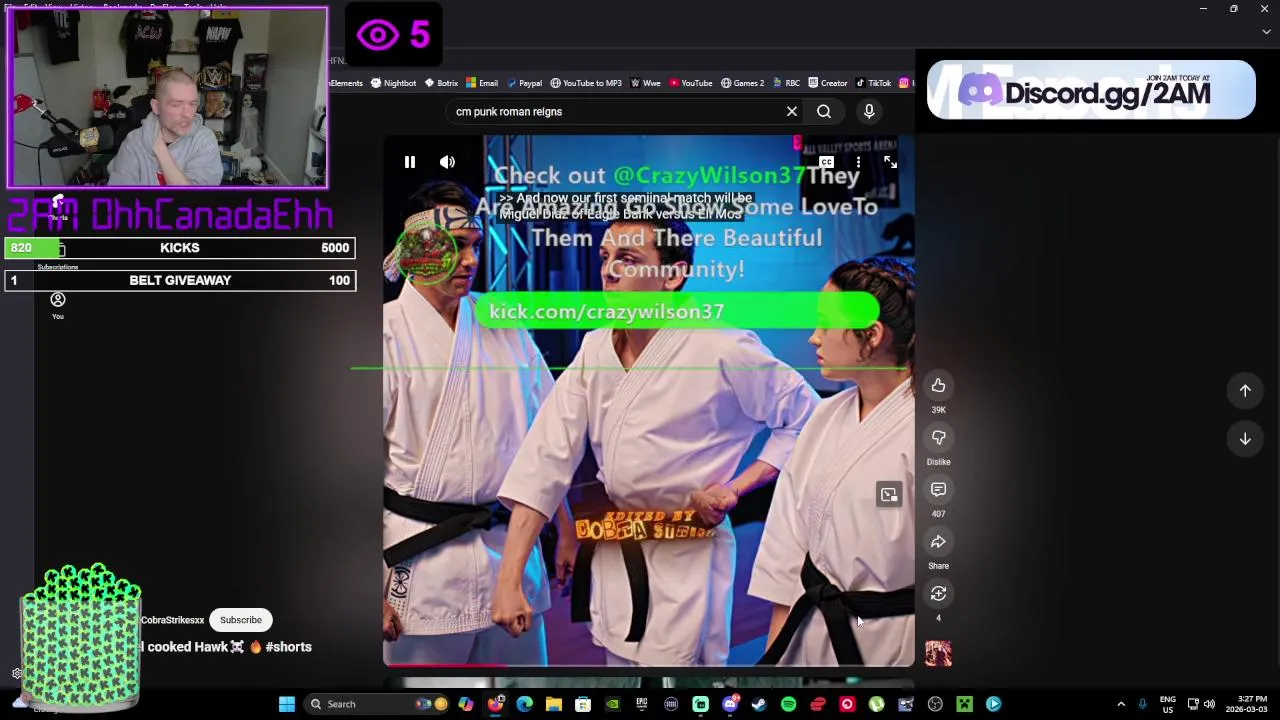Click the Dislike thumbs-down button
The image size is (1280, 720).
coord(938,438)
